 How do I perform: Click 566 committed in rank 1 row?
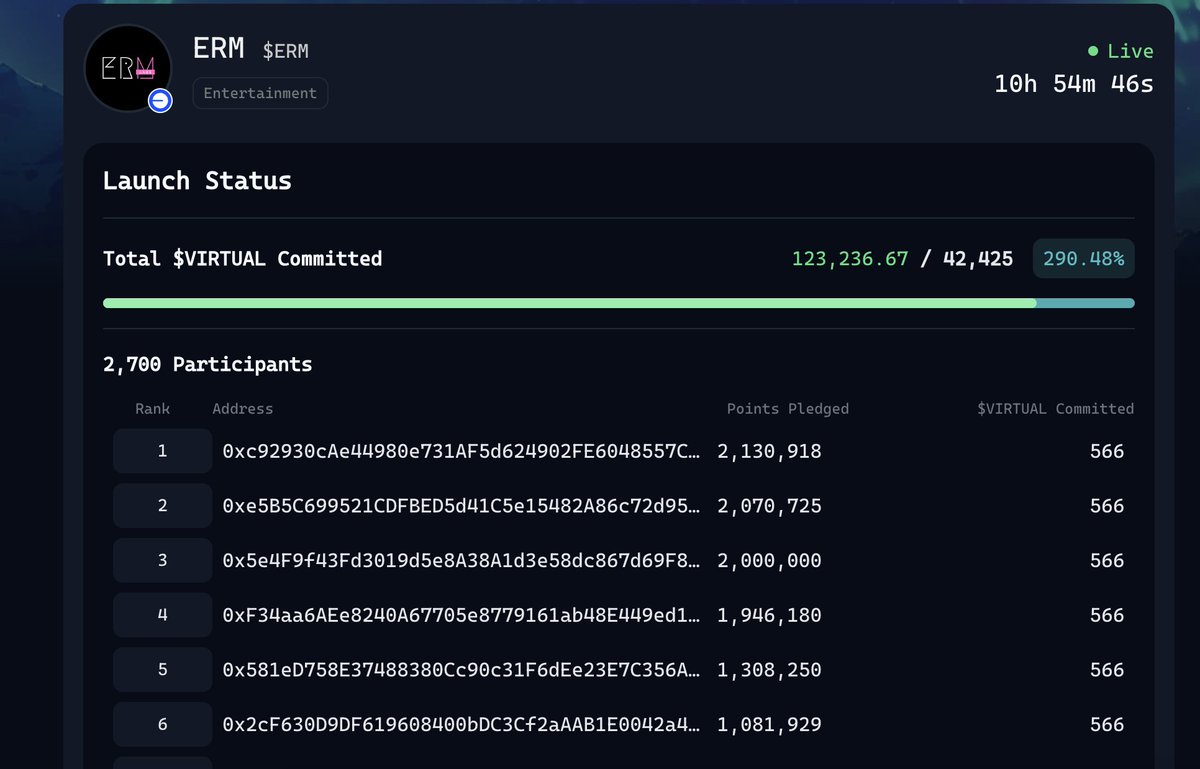[1107, 452]
